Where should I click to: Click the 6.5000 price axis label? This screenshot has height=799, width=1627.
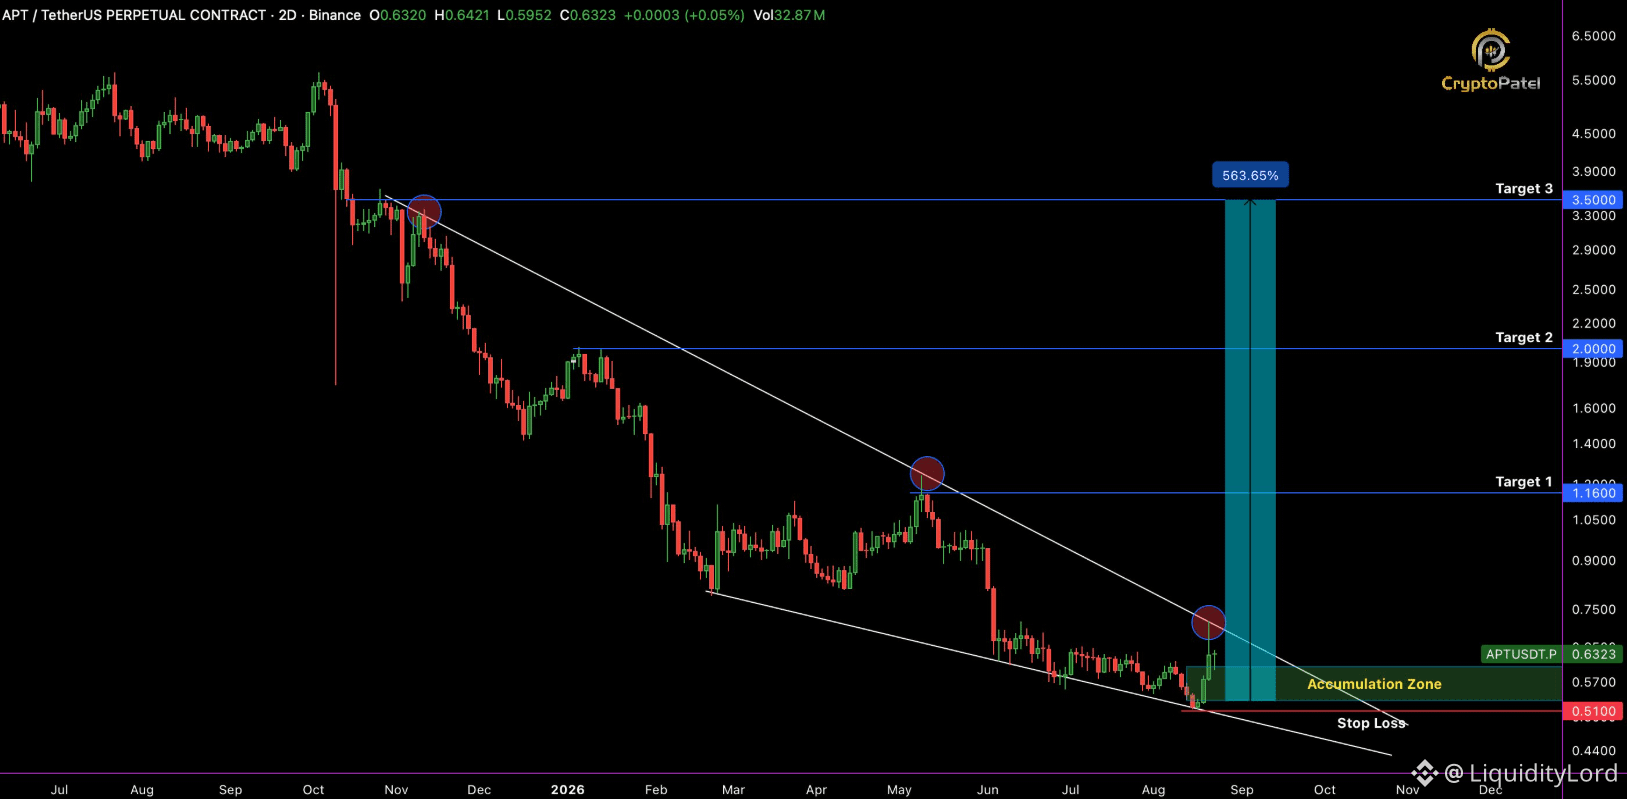1593,36
